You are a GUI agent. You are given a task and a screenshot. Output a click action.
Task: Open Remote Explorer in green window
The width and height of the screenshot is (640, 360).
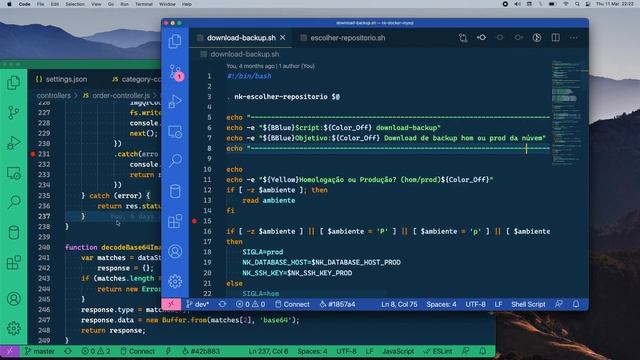(x=13, y=173)
